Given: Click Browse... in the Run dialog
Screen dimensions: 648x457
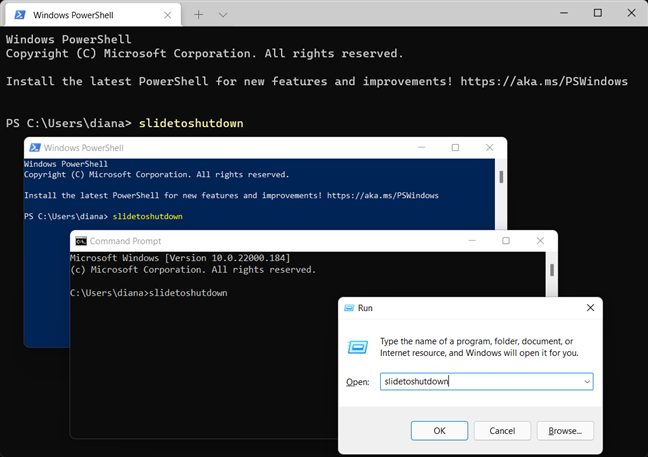Looking at the screenshot, I should pyautogui.click(x=565, y=431).
